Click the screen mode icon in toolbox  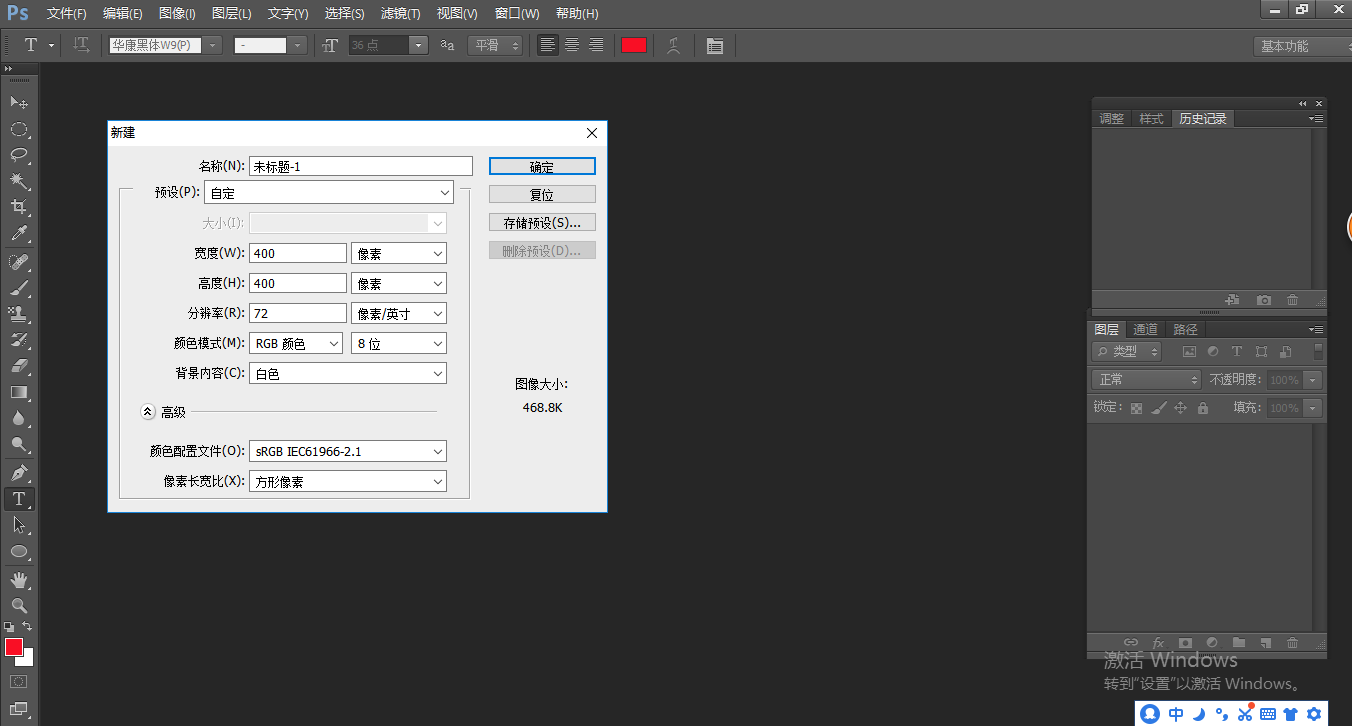click(19, 710)
